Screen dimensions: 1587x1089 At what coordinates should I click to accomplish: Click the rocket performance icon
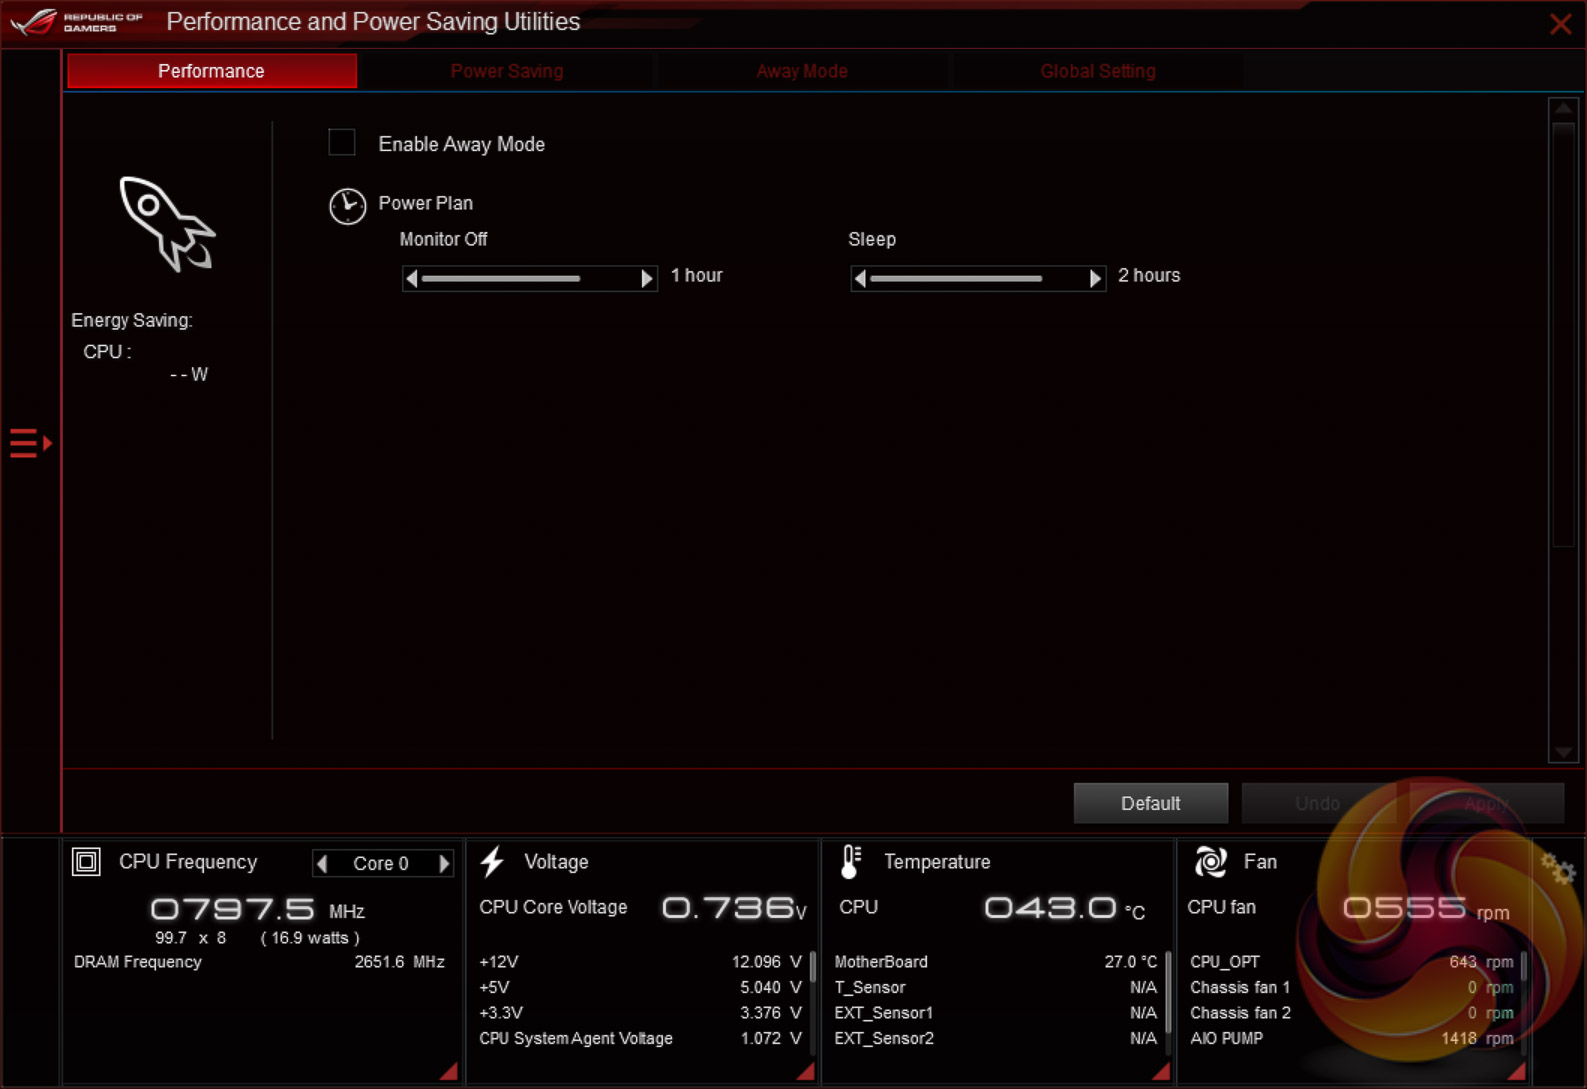click(x=167, y=224)
